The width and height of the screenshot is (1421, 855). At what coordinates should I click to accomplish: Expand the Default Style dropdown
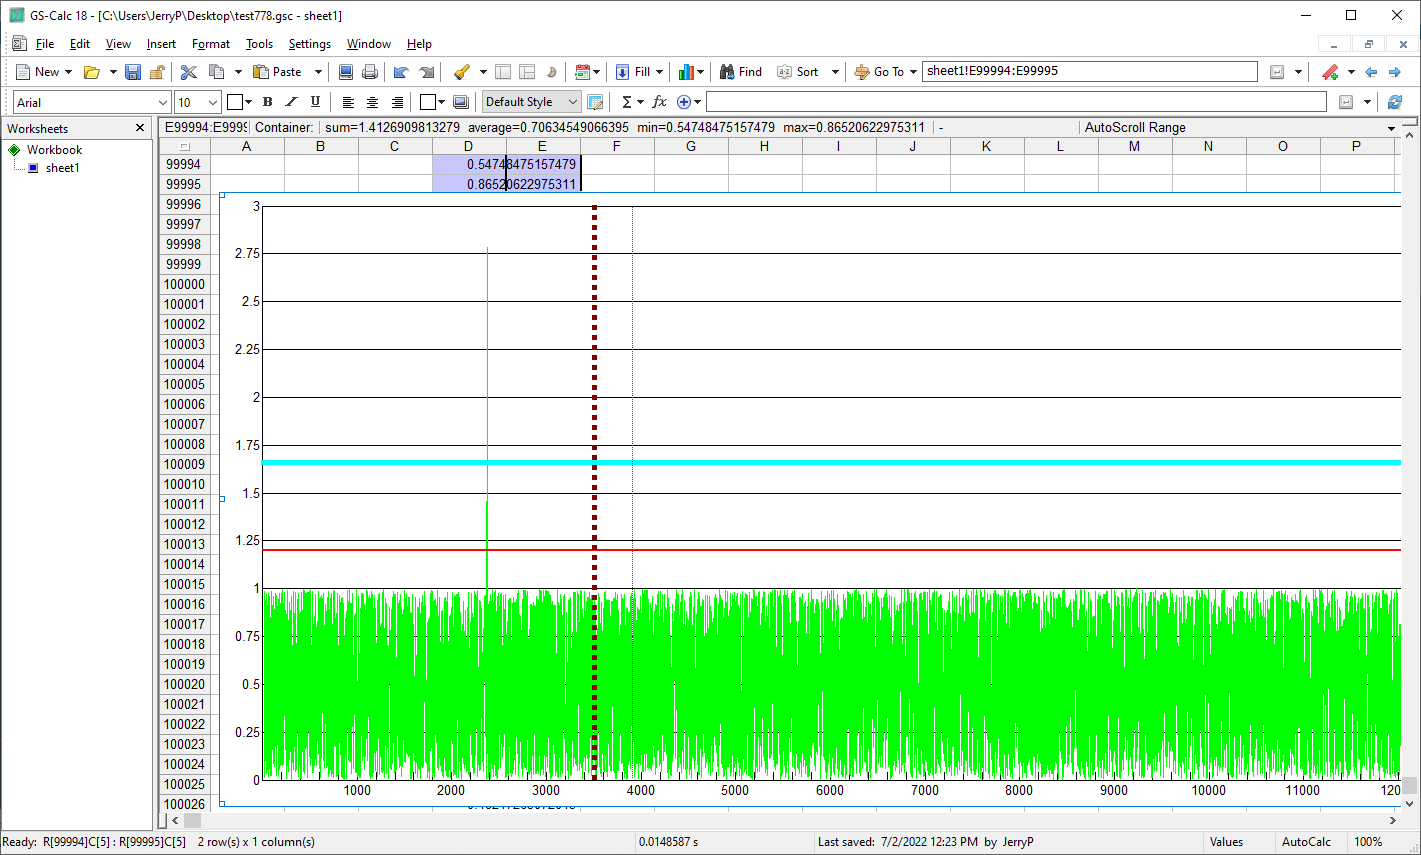(x=572, y=102)
